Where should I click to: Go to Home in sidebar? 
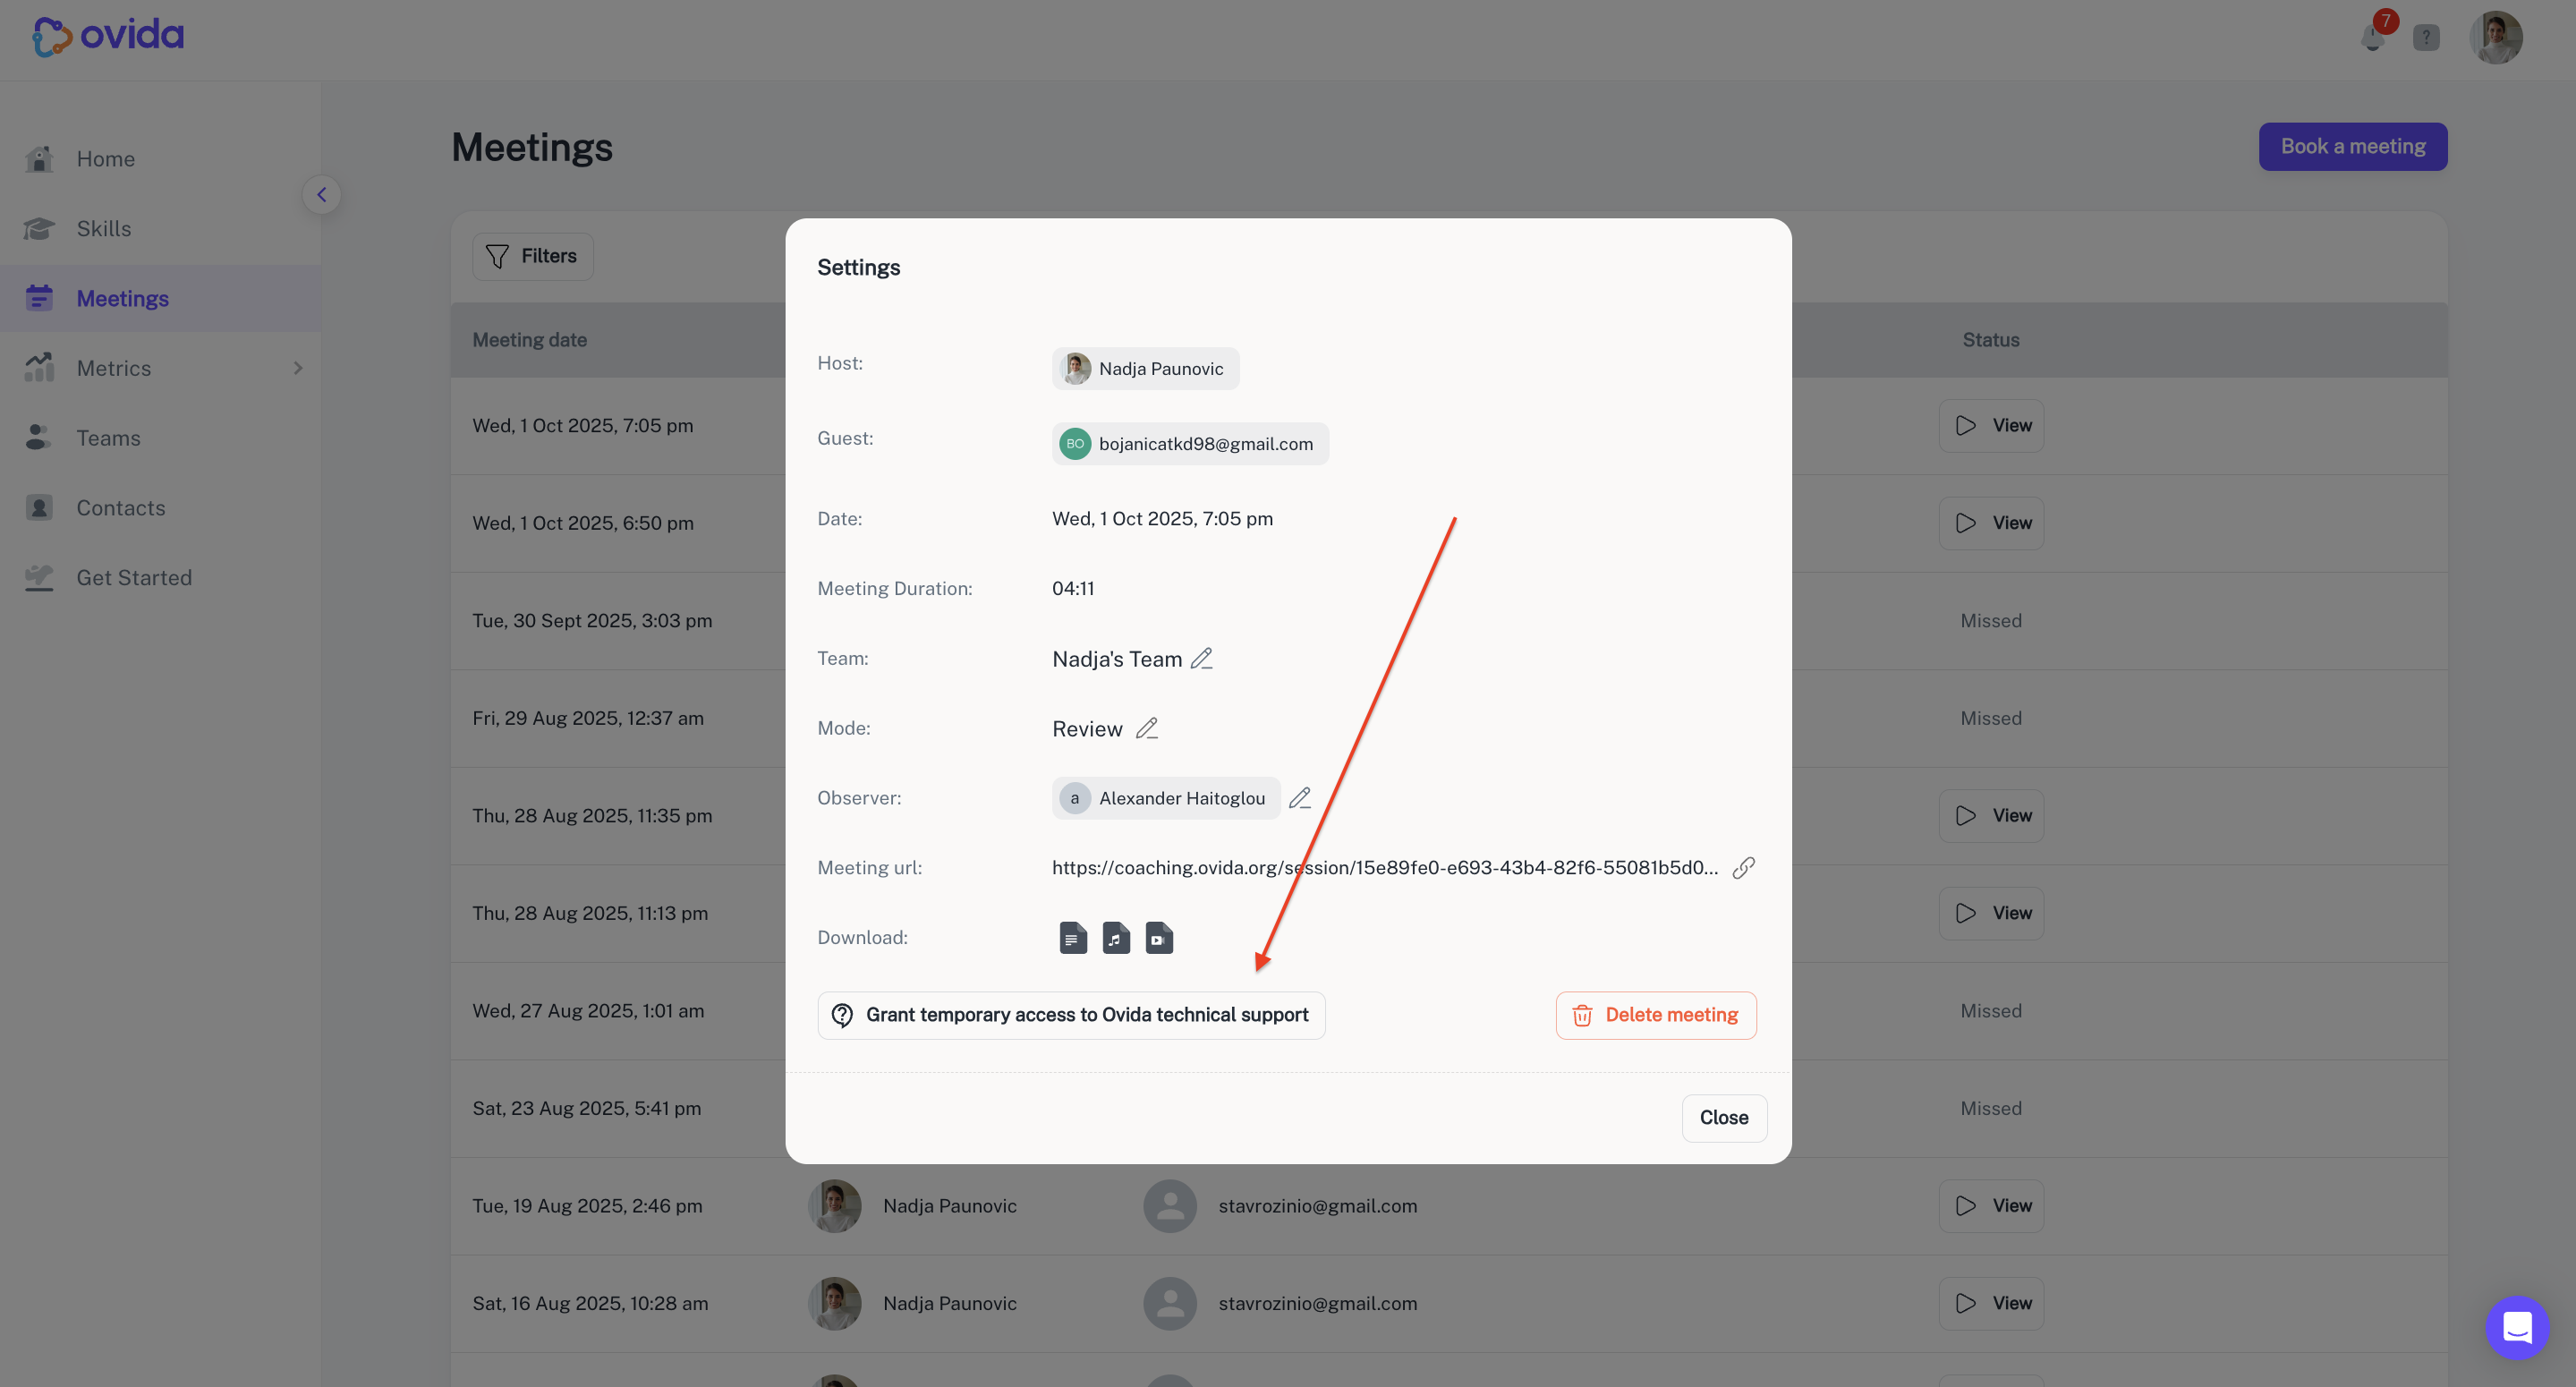pos(160,159)
